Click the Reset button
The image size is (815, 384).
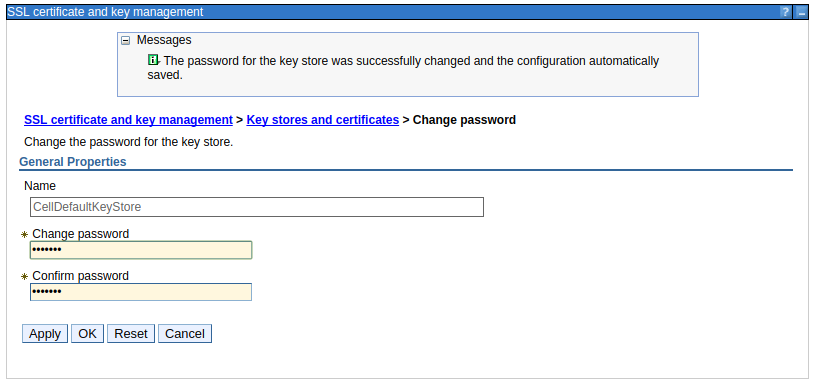pos(131,334)
